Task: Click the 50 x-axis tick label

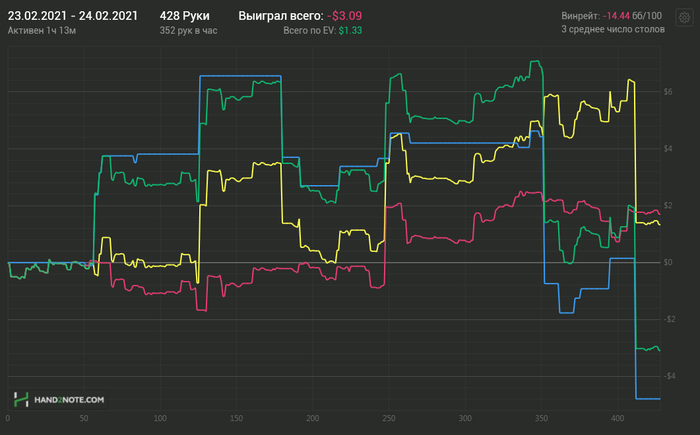Action: tap(84, 418)
